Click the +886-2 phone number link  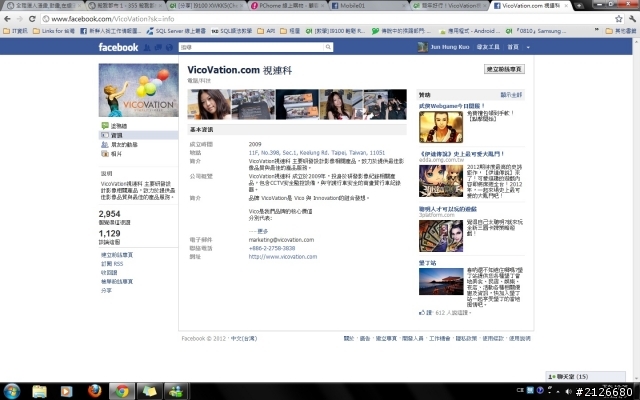pyautogui.click(x=272, y=248)
